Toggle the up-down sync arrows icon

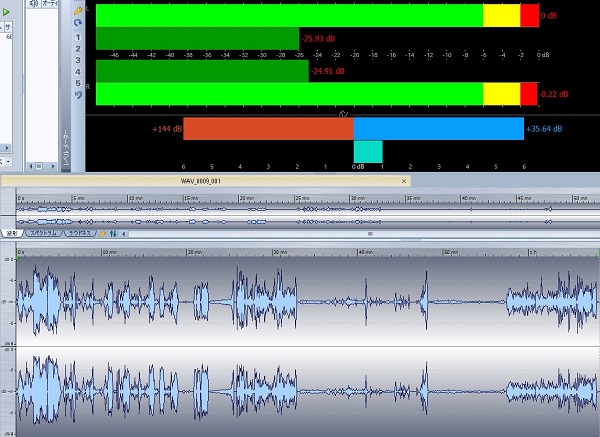click(113, 233)
